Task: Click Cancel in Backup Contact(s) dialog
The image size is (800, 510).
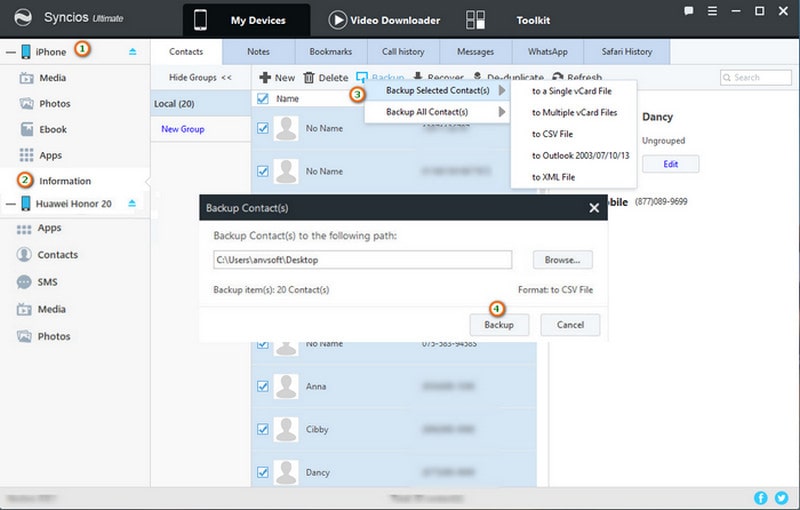Action: click(570, 325)
